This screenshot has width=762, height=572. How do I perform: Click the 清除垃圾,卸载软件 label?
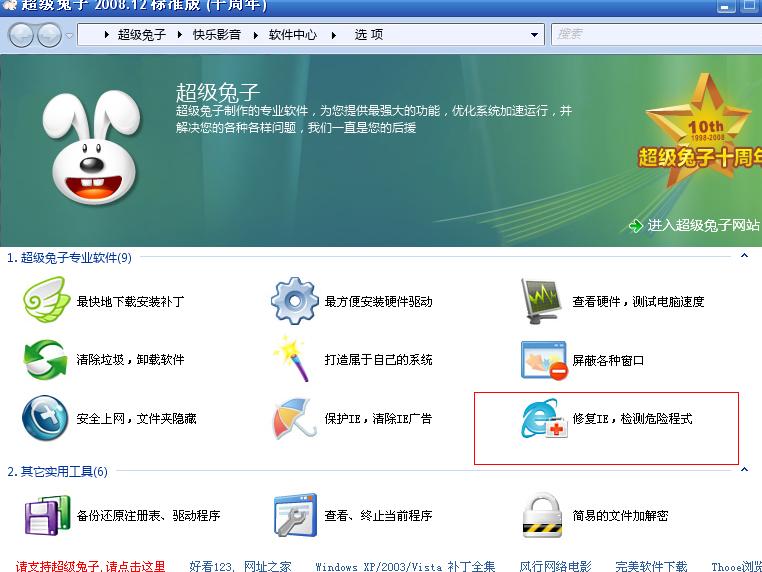(130, 360)
